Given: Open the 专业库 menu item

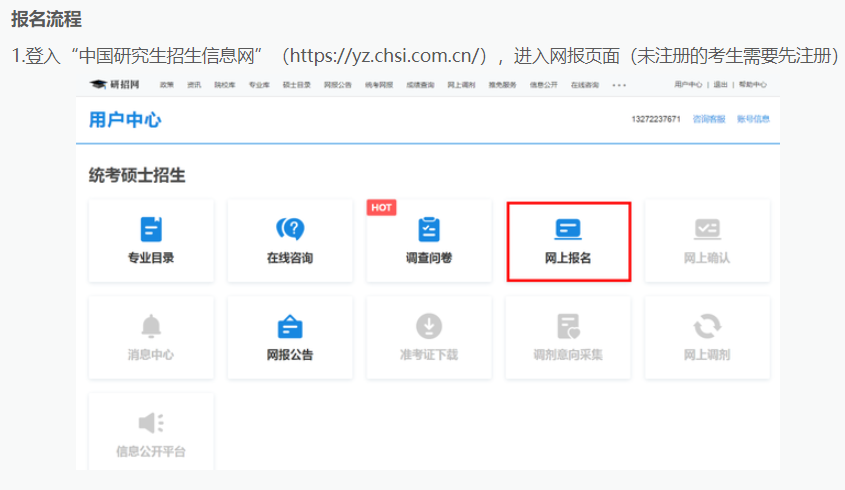Looking at the screenshot, I should tap(259, 85).
